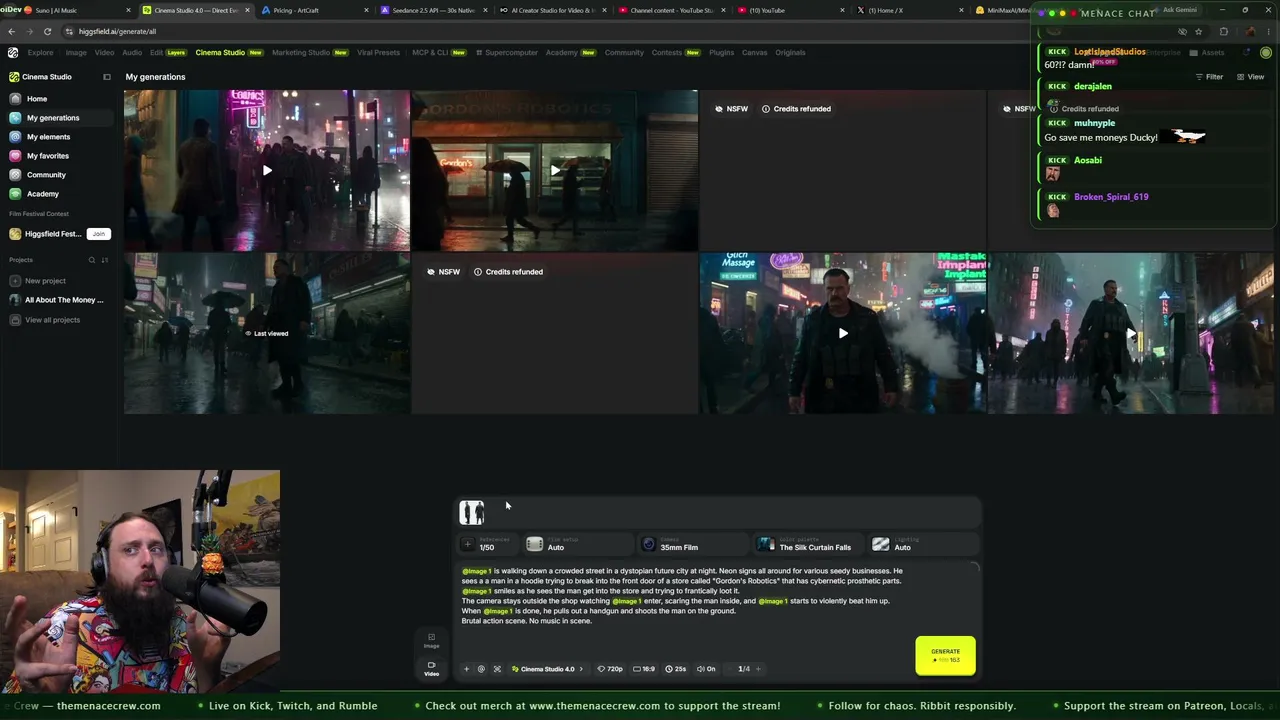Open Supercomputer in top navigation
Screen dimensions: 1280x720
507,53
